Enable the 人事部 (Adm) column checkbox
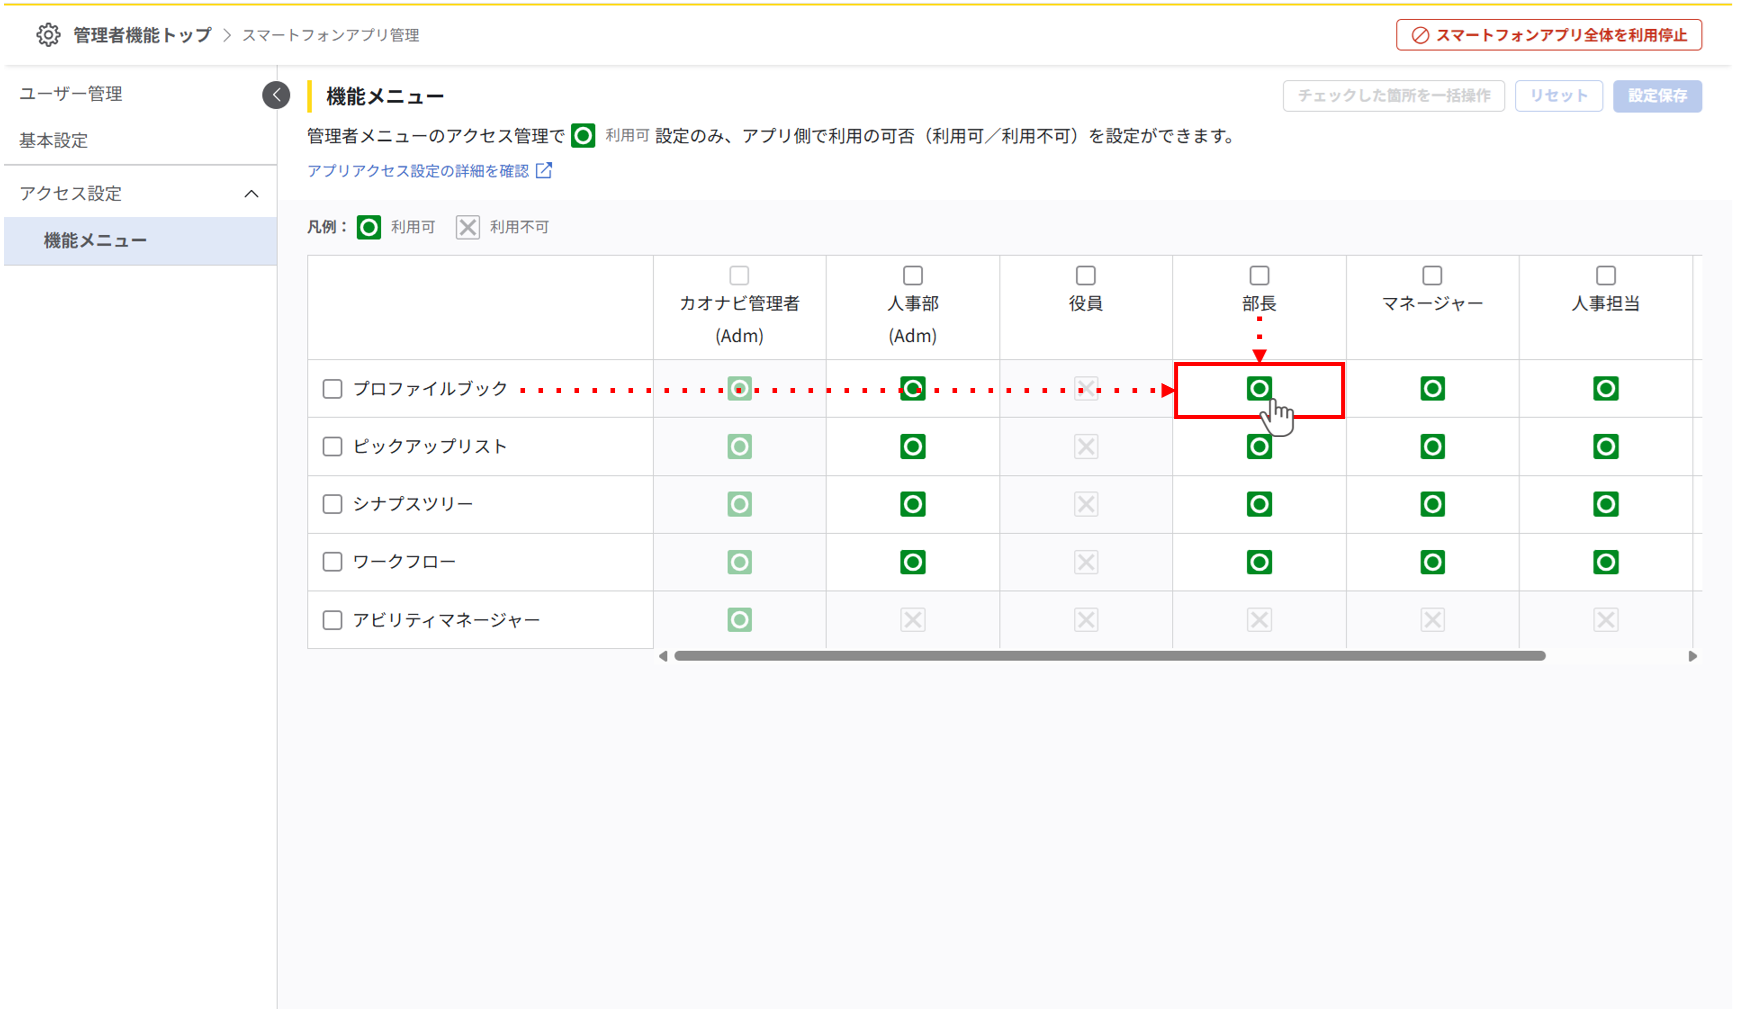 (x=912, y=275)
